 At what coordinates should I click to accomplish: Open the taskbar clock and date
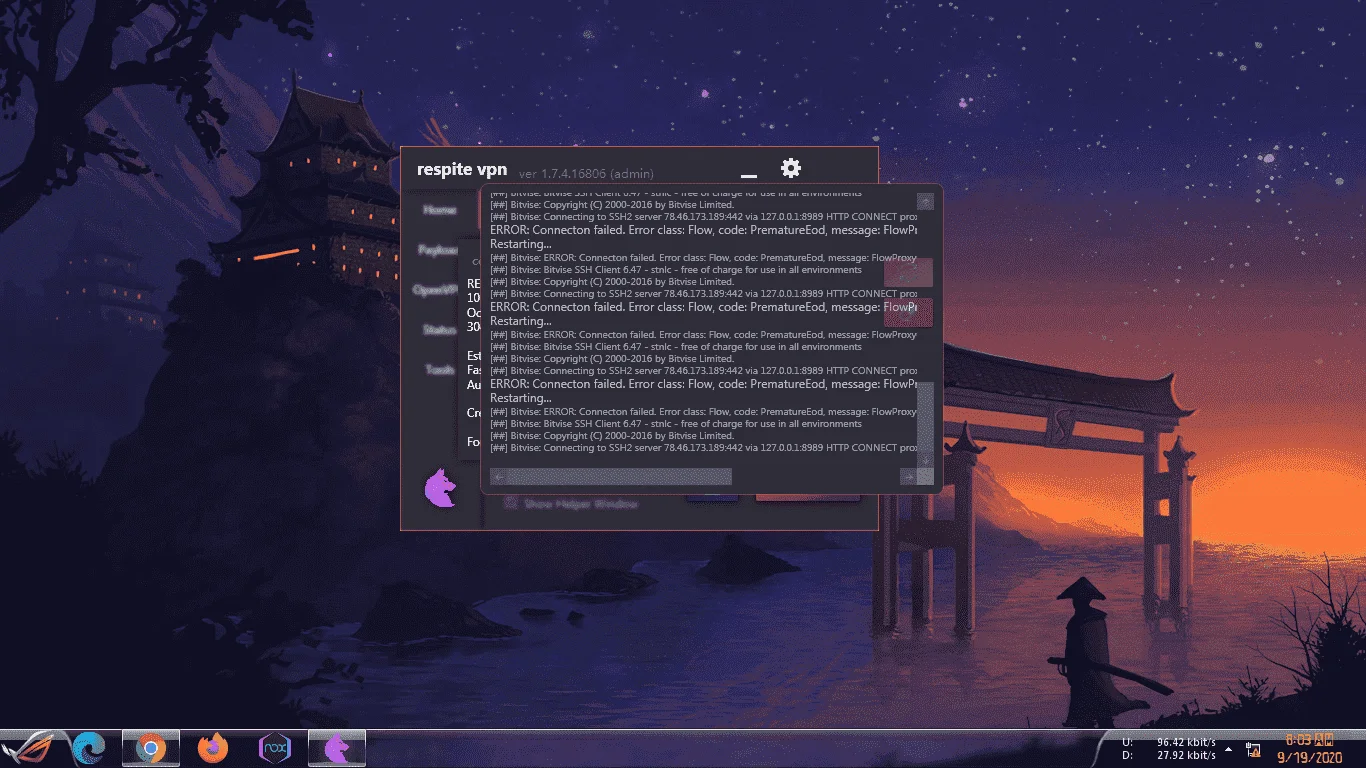coord(1310,748)
